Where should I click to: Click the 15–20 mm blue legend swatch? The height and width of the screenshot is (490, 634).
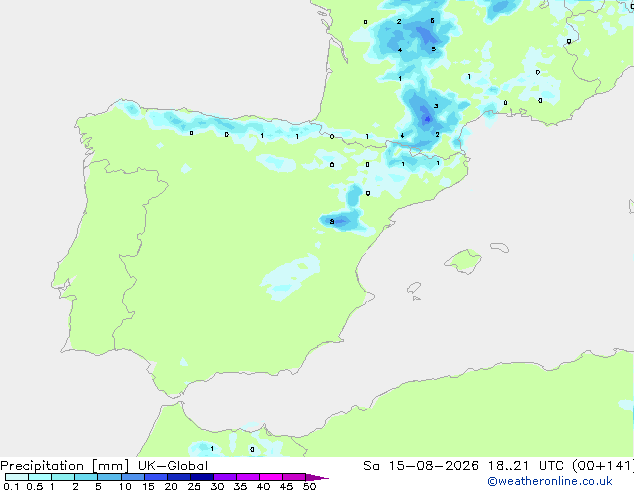pos(155,477)
